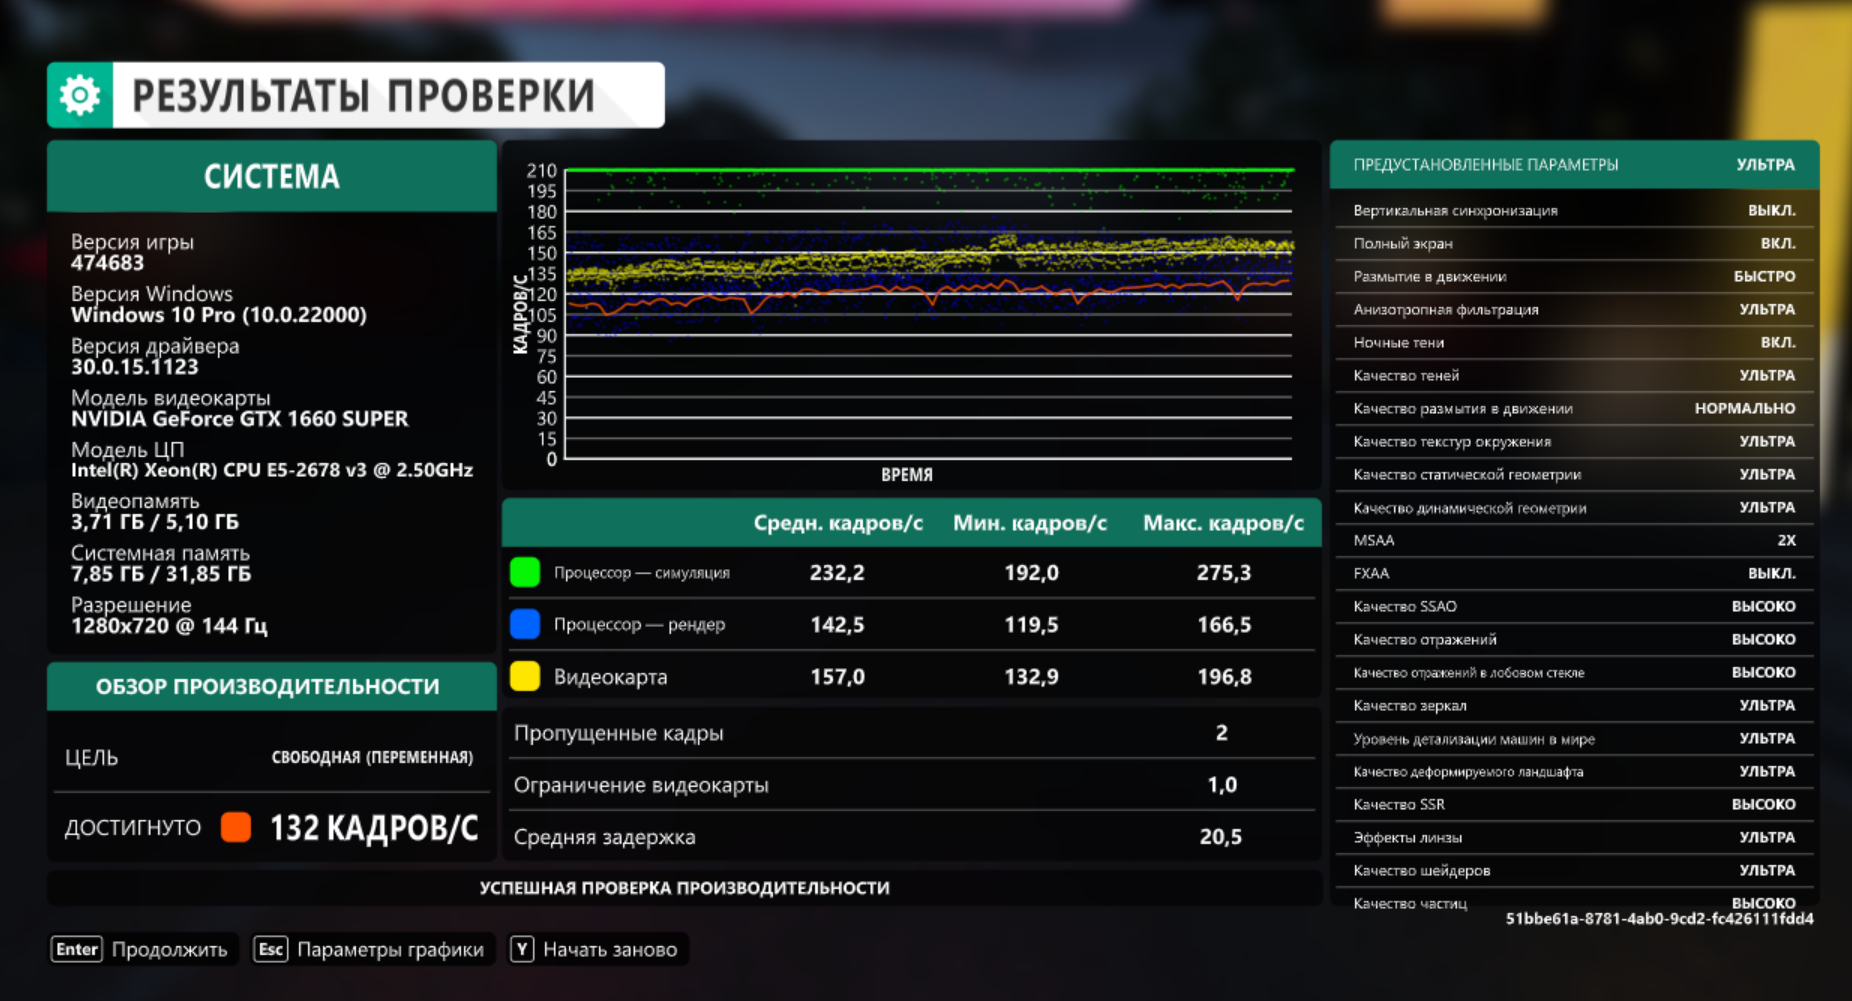Screen dimensions: 1852x1001
Task: Click green swatch for Процессор — симуляция
Action: pos(525,572)
